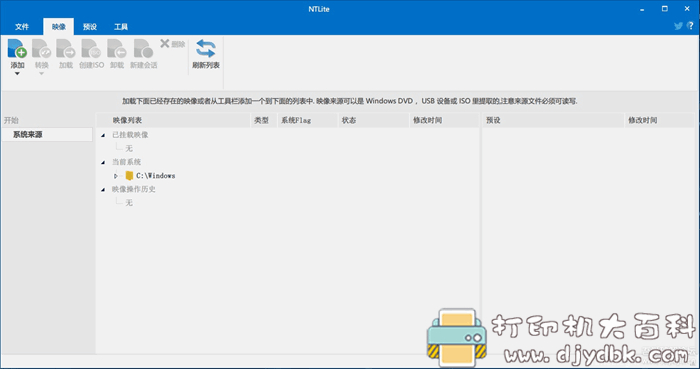Open the 添加 dropdown arrow
The width and height of the screenshot is (700, 369).
coord(17,74)
